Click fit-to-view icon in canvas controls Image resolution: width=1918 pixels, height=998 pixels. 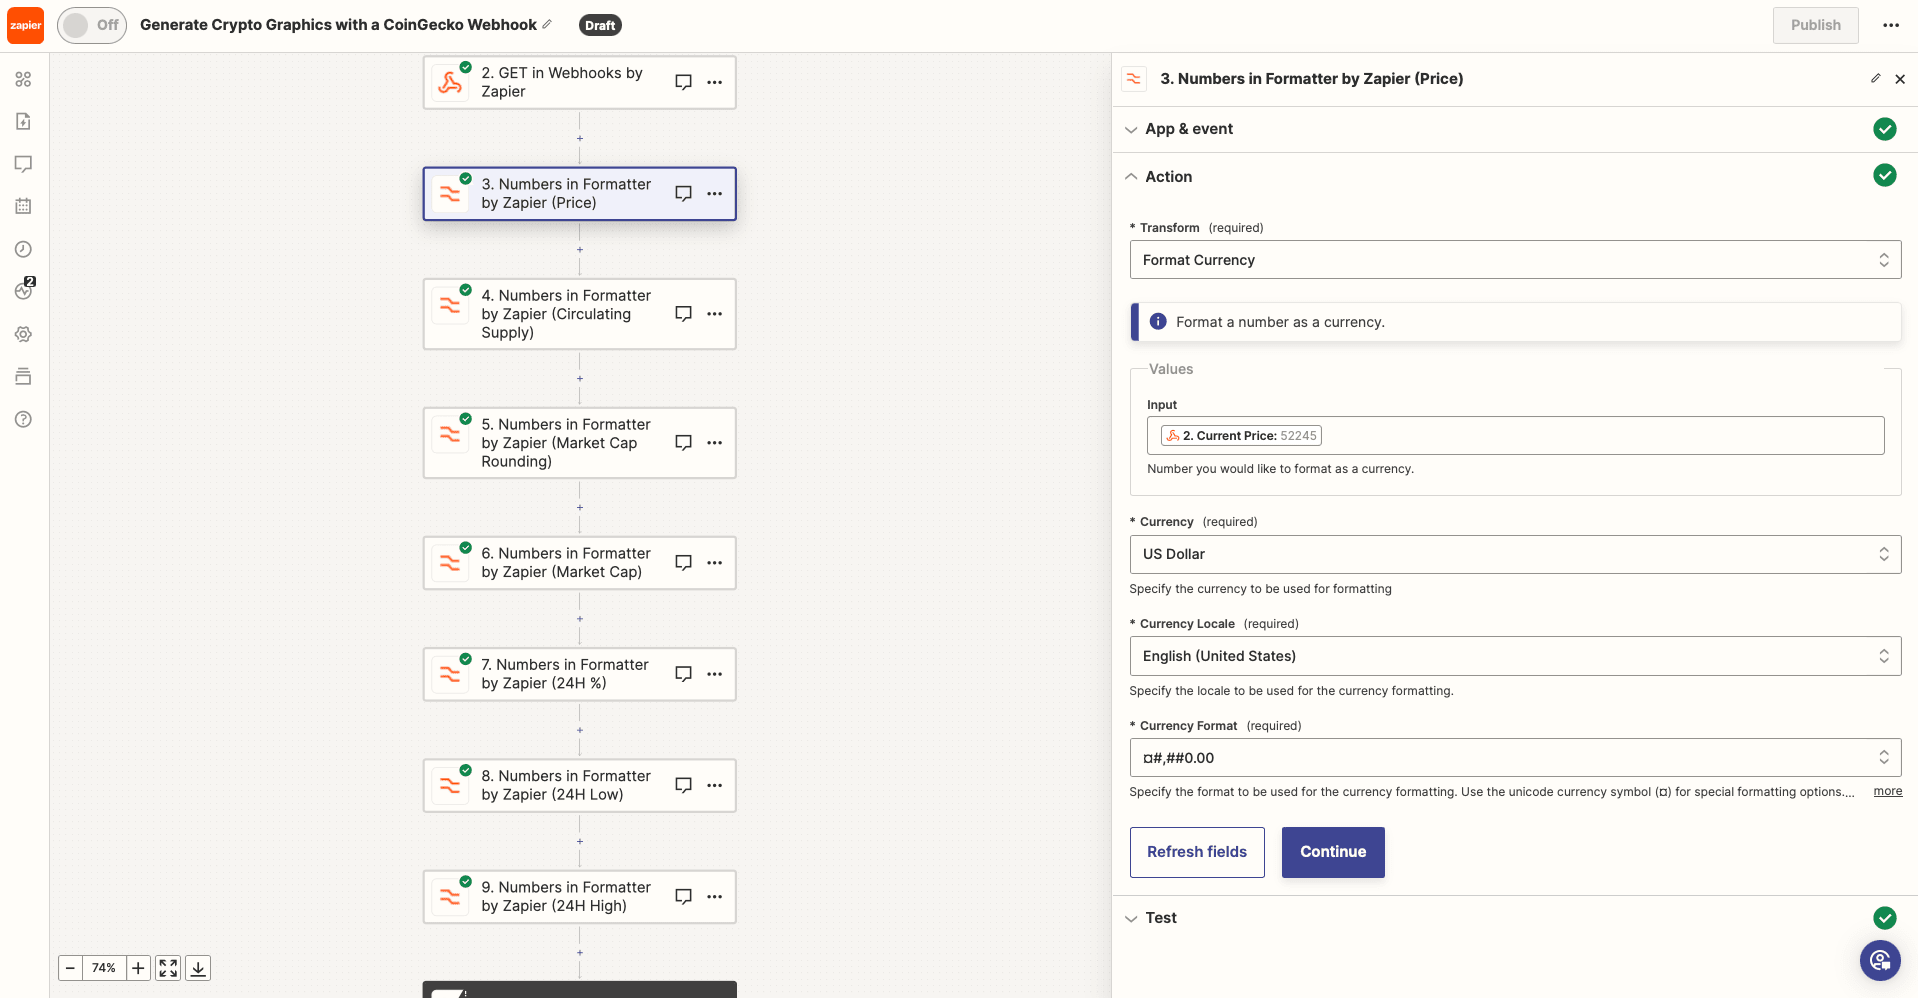coord(167,968)
